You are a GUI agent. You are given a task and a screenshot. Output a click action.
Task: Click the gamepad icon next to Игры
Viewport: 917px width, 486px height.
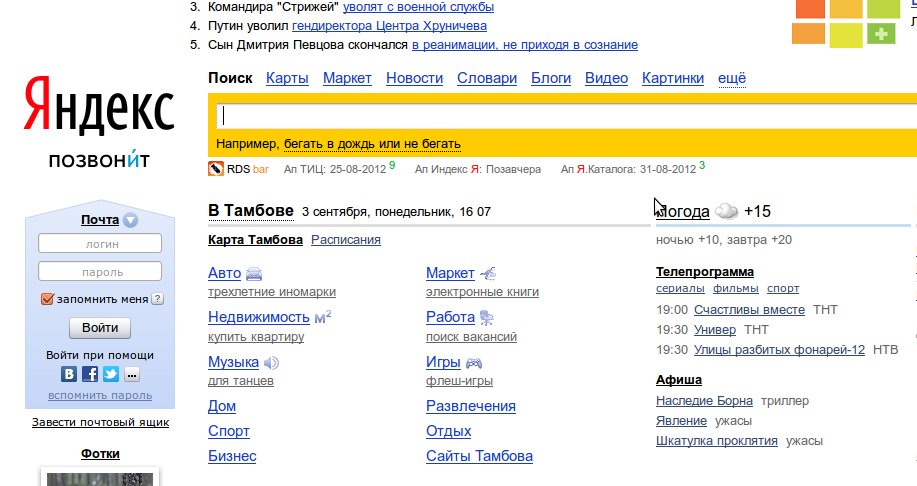tap(474, 363)
